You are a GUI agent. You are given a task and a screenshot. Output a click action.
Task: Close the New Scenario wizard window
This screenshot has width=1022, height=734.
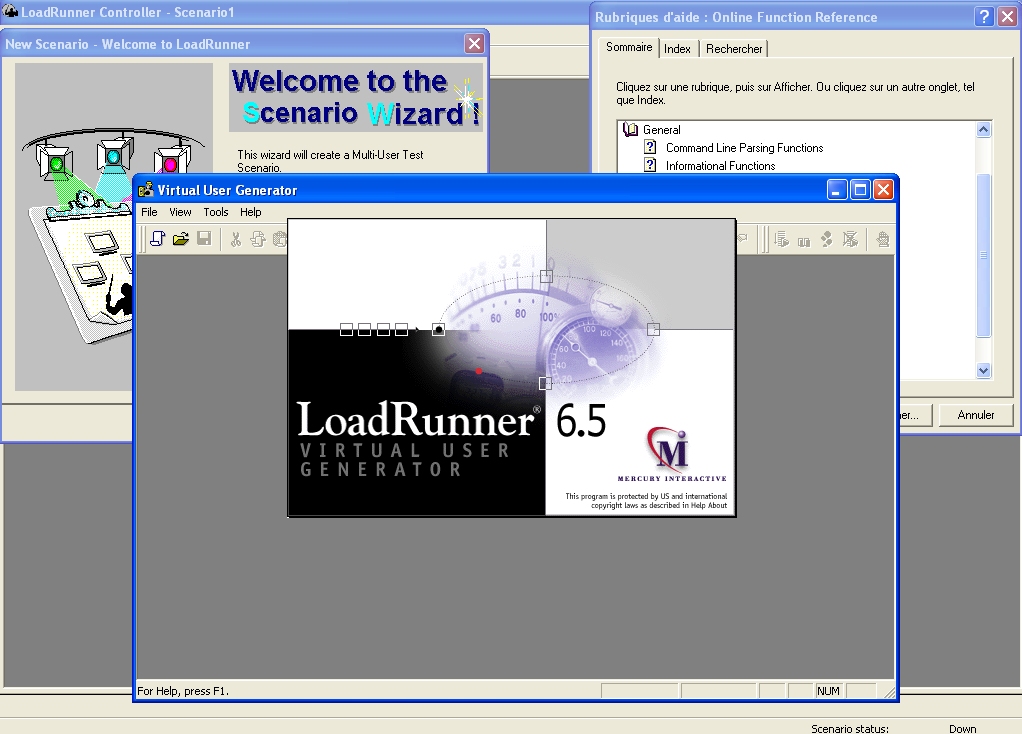(x=474, y=44)
